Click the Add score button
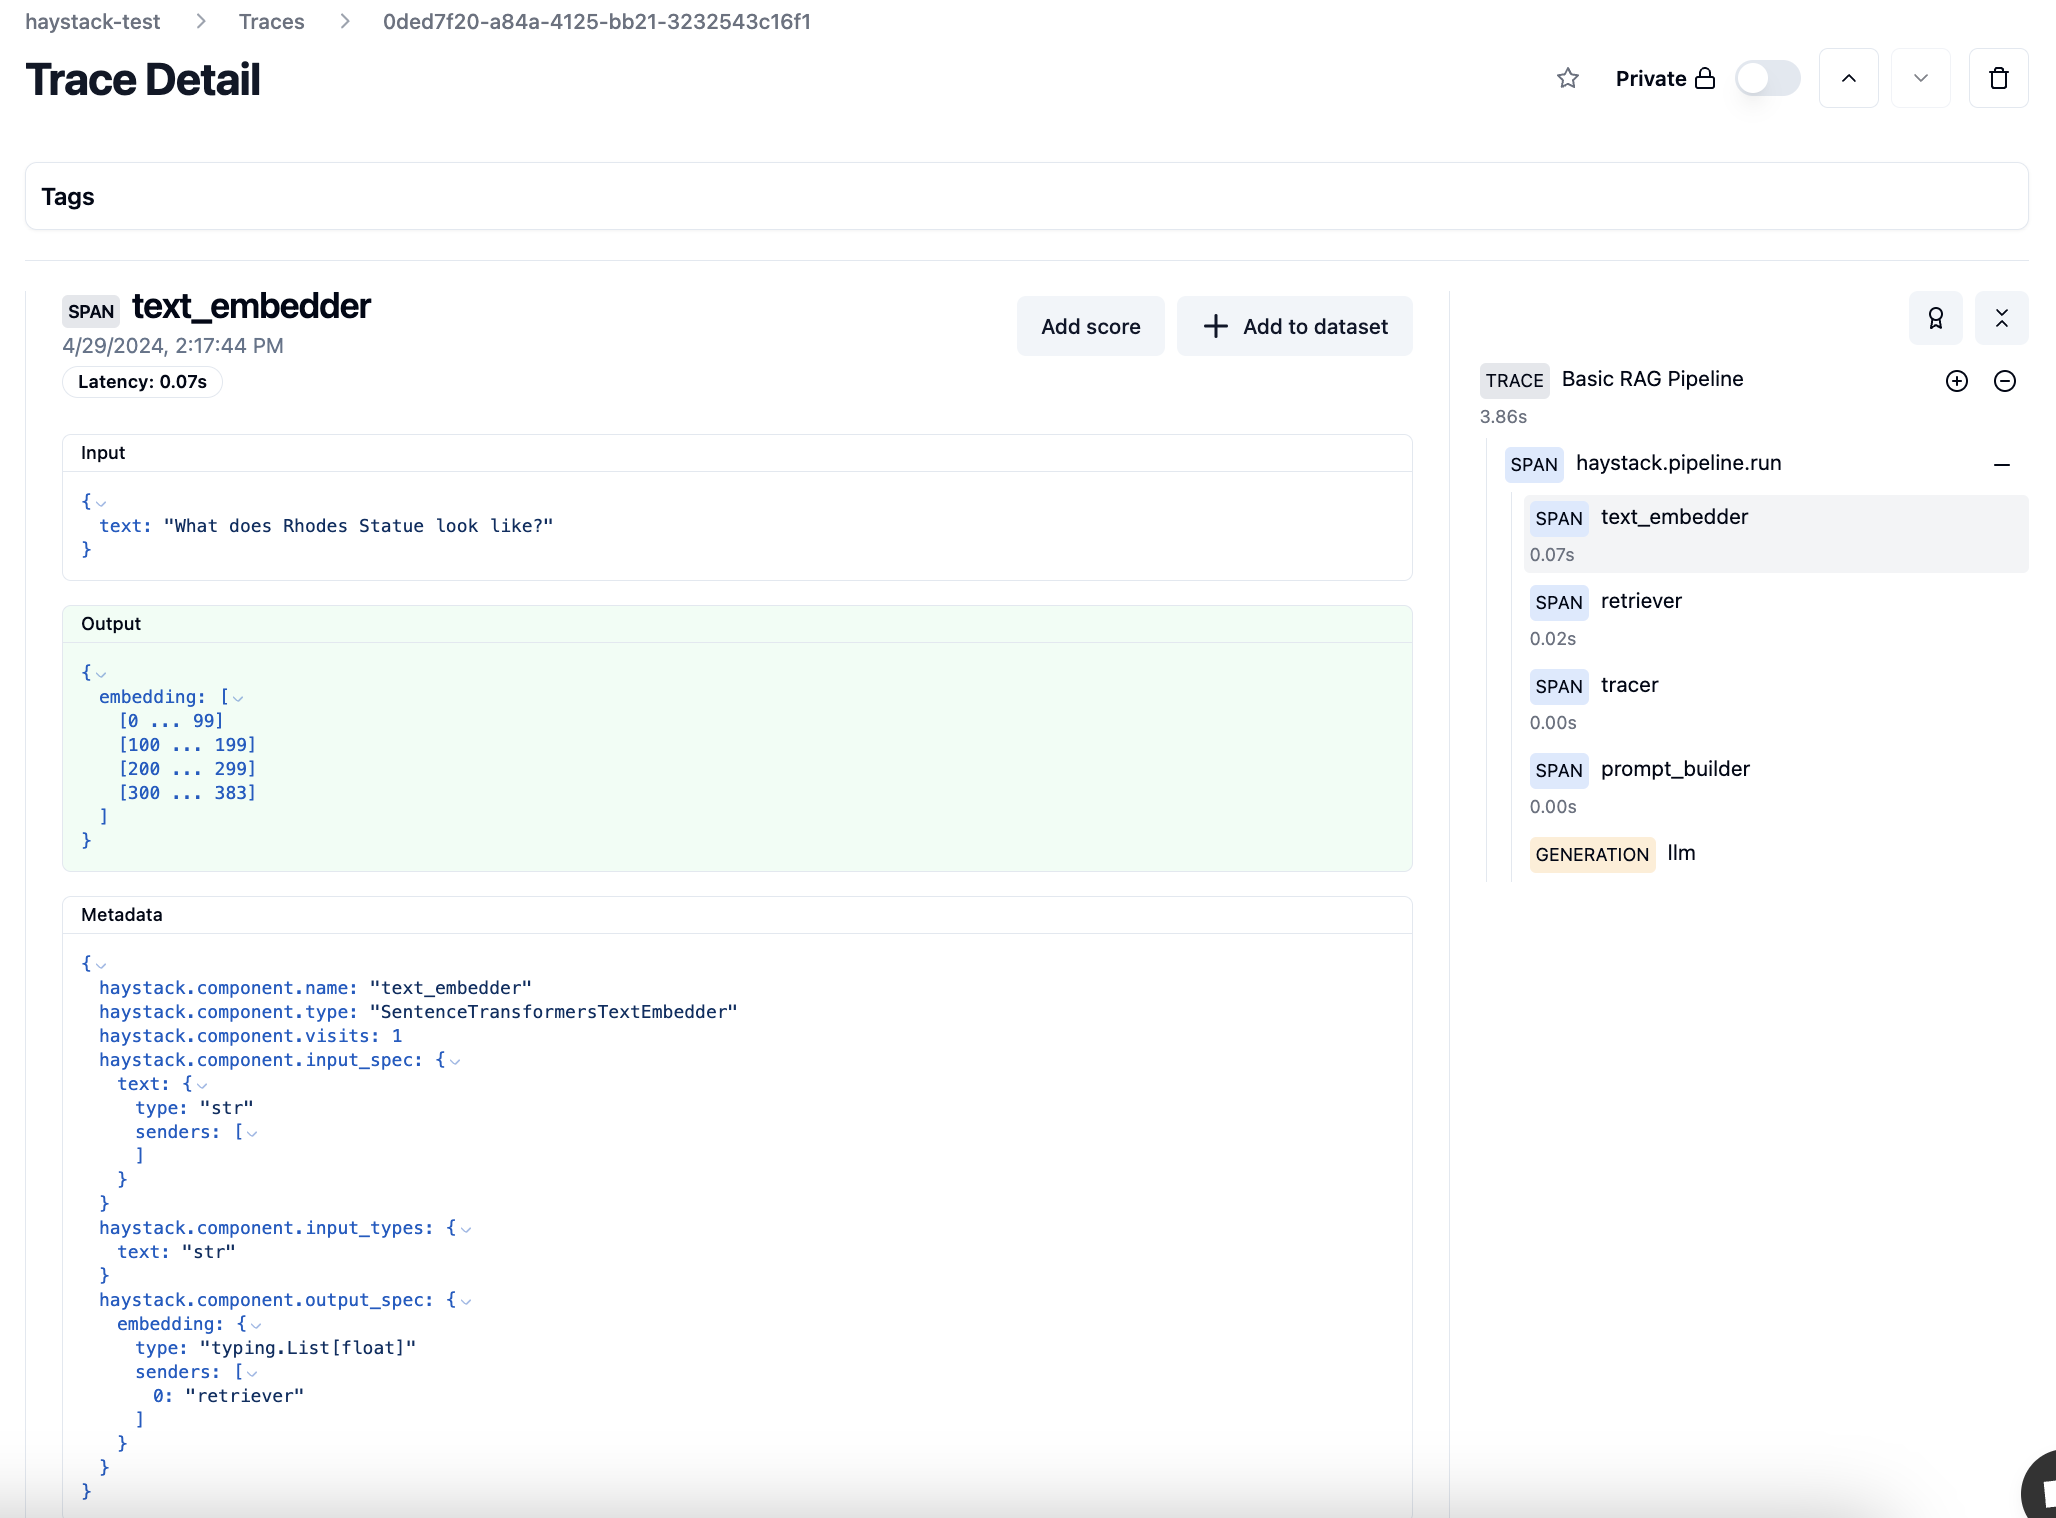The width and height of the screenshot is (2056, 1518). pyautogui.click(x=1090, y=326)
